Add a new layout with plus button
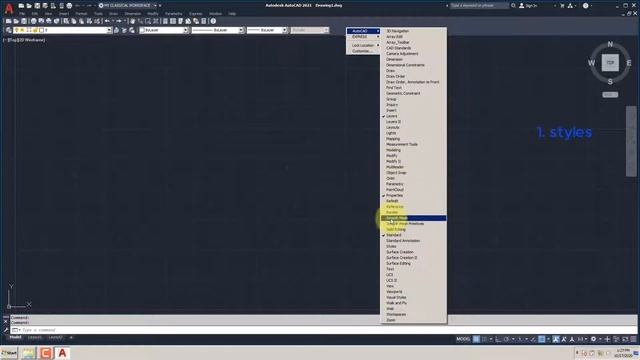Image resolution: width=640 pixels, height=360 pixels. pos(71,338)
